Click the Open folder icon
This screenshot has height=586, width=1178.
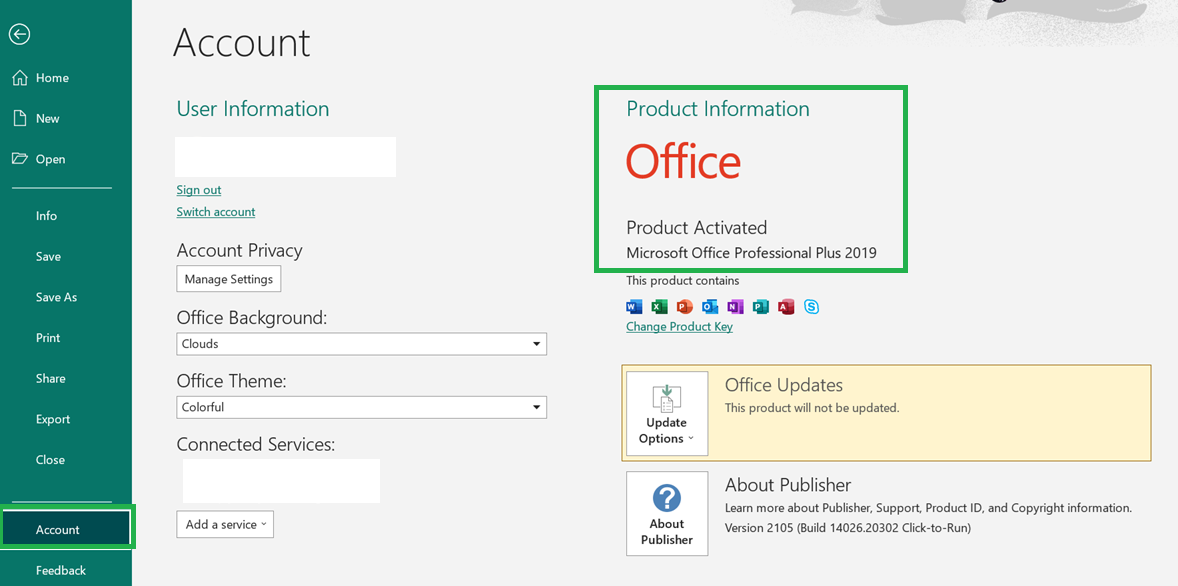[x=20, y=159]
